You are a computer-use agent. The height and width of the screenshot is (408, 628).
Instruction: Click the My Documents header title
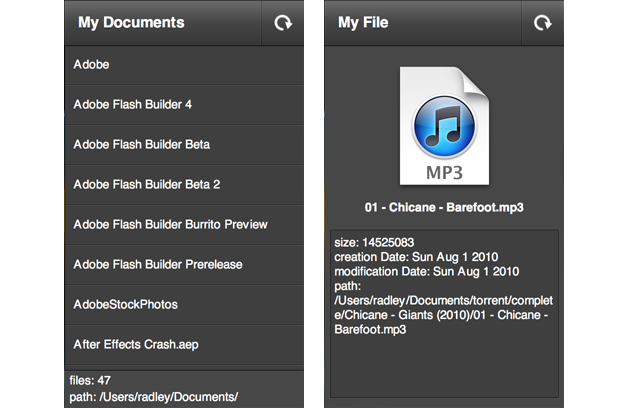(131, 22)
